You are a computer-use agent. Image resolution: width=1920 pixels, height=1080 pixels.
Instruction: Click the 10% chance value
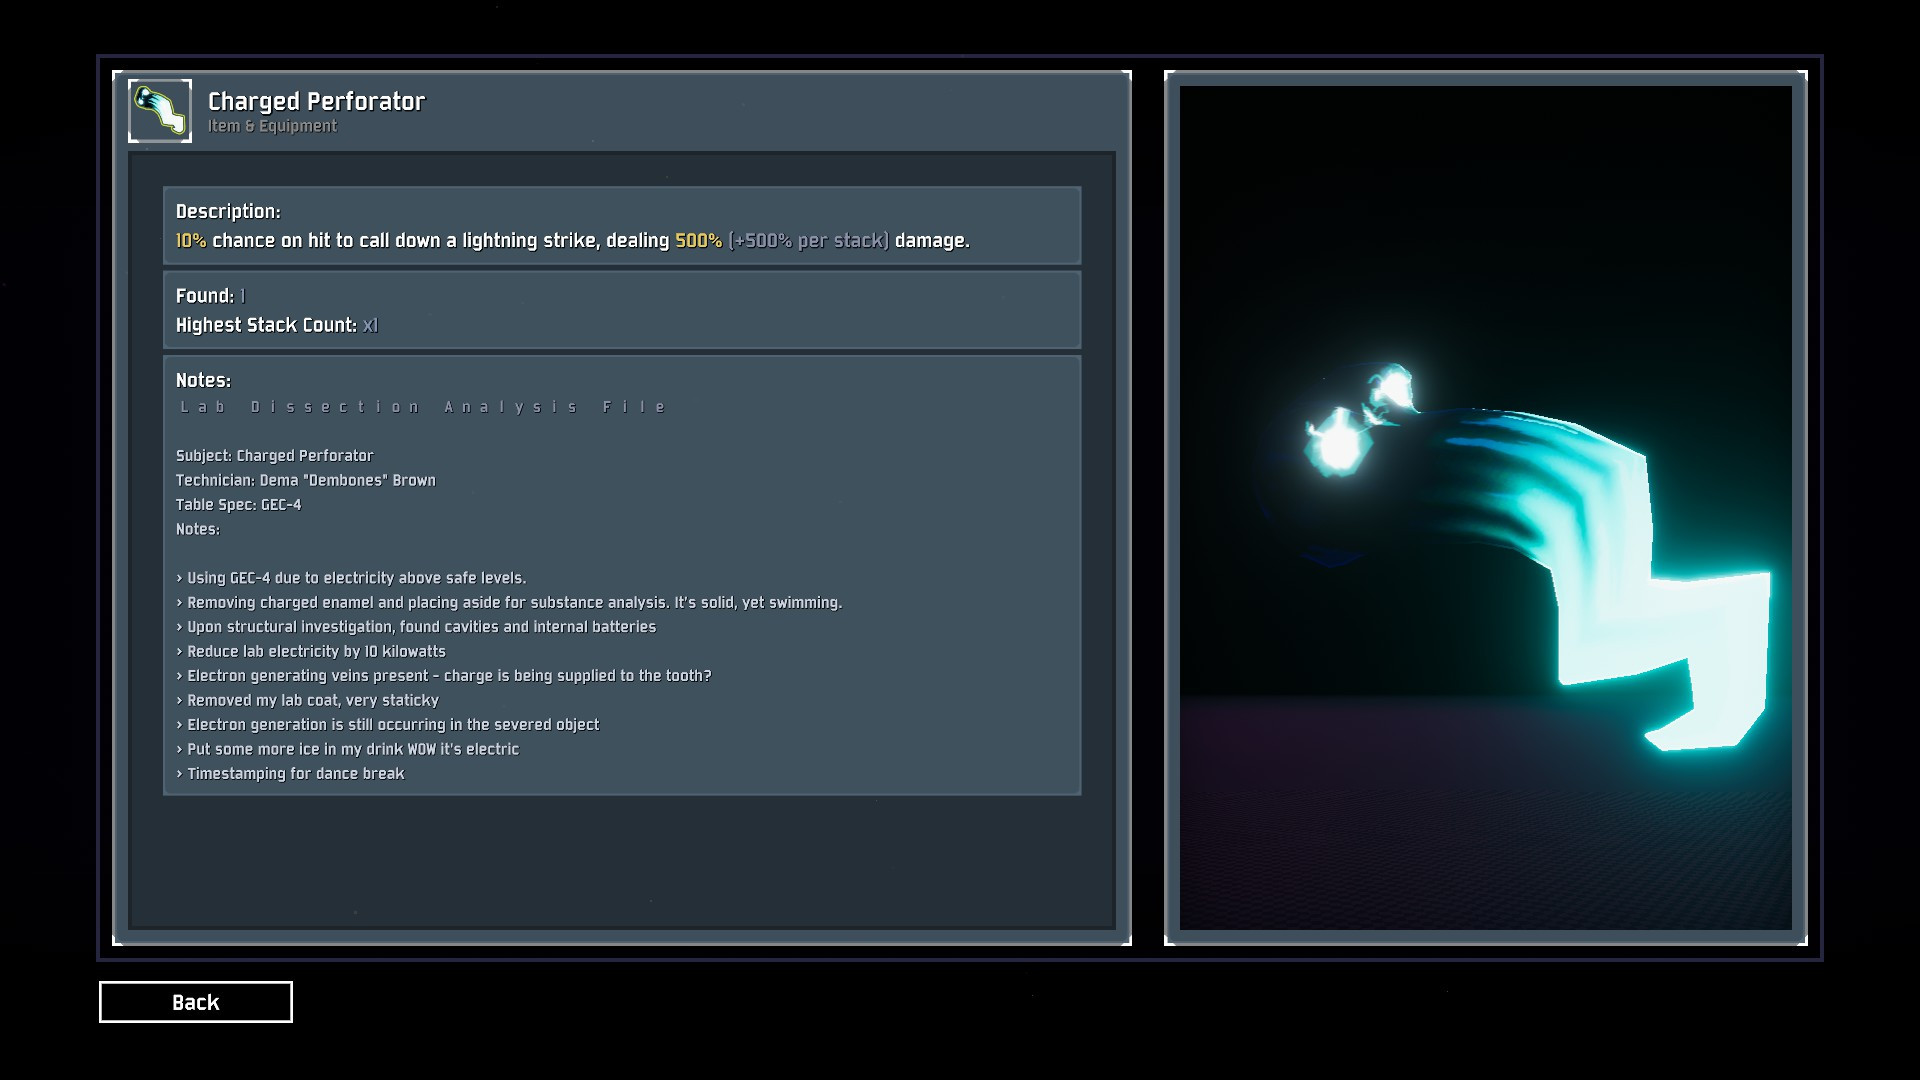pyautogui.click(x=190, y=241)
